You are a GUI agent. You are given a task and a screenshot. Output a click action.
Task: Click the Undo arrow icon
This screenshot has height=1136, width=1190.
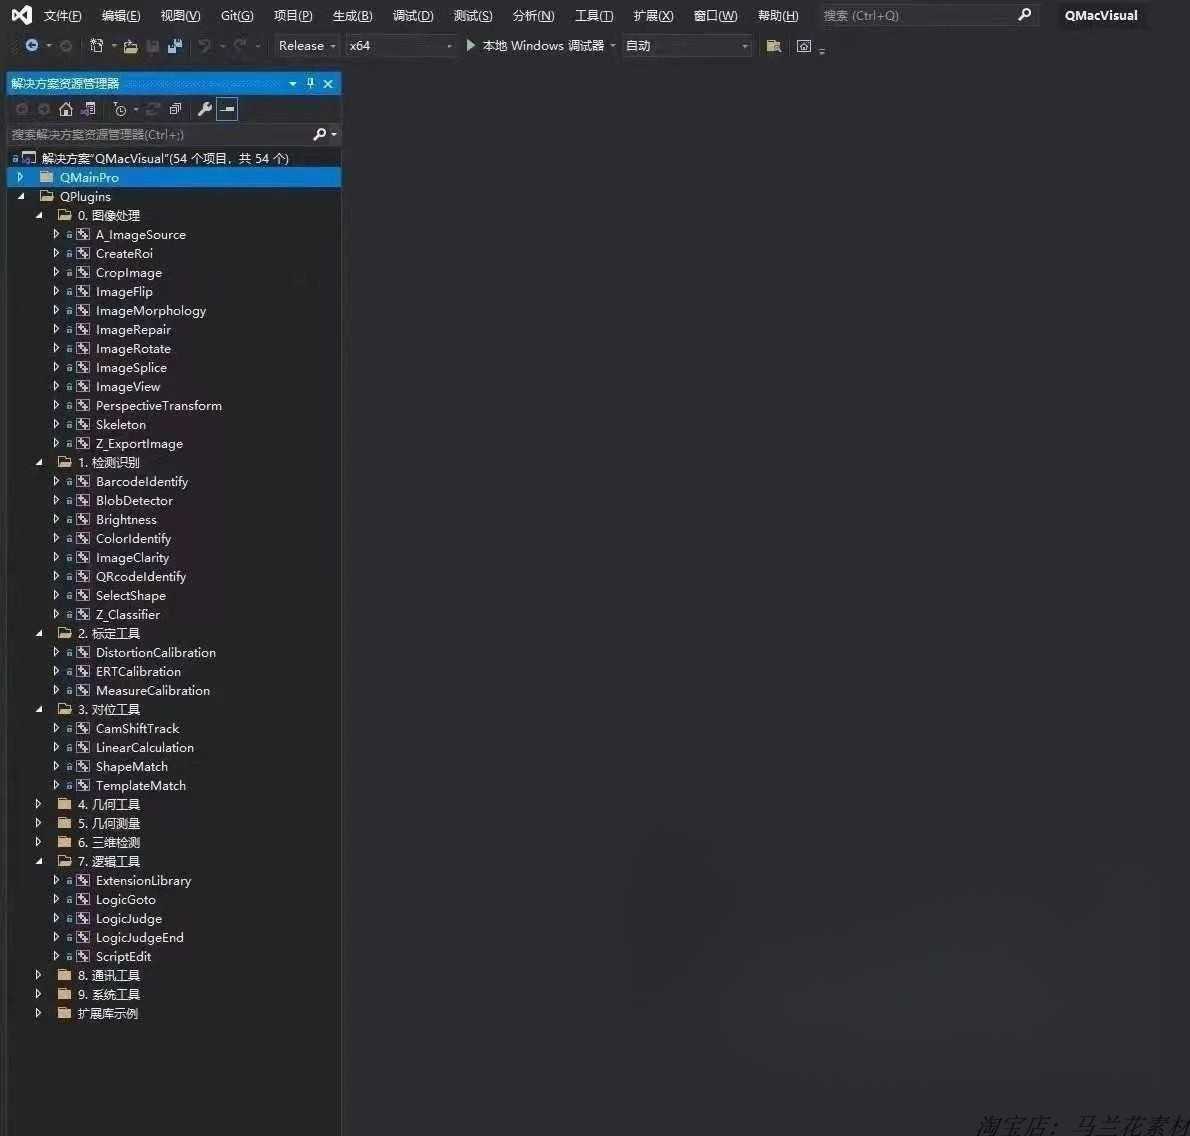point(204,46)
